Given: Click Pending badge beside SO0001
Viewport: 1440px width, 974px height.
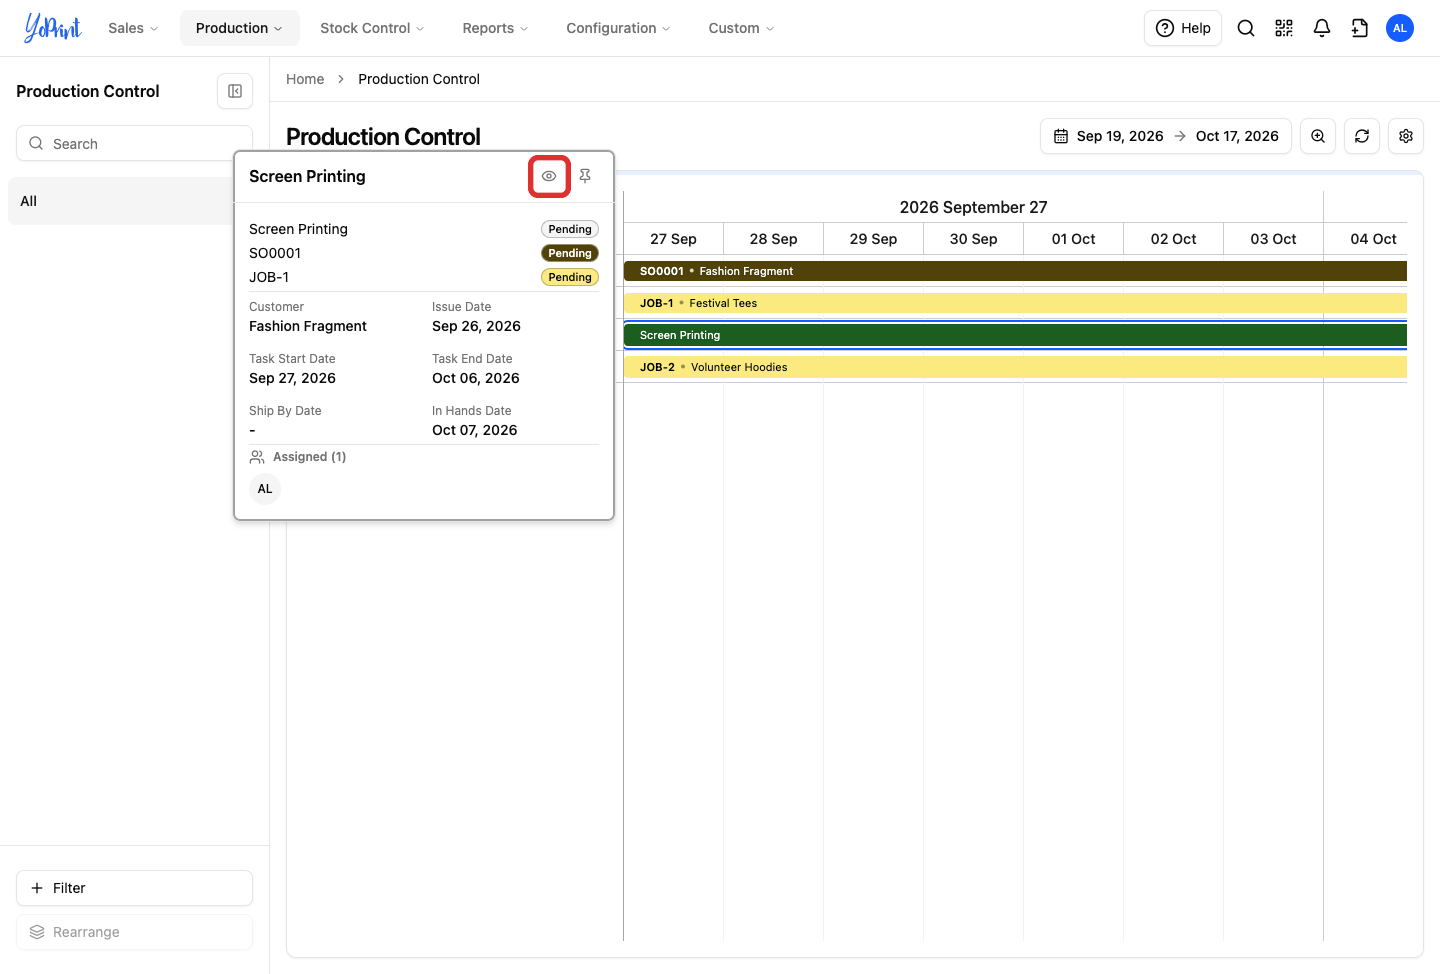Looking at the screenshot, I should [570, 253].
